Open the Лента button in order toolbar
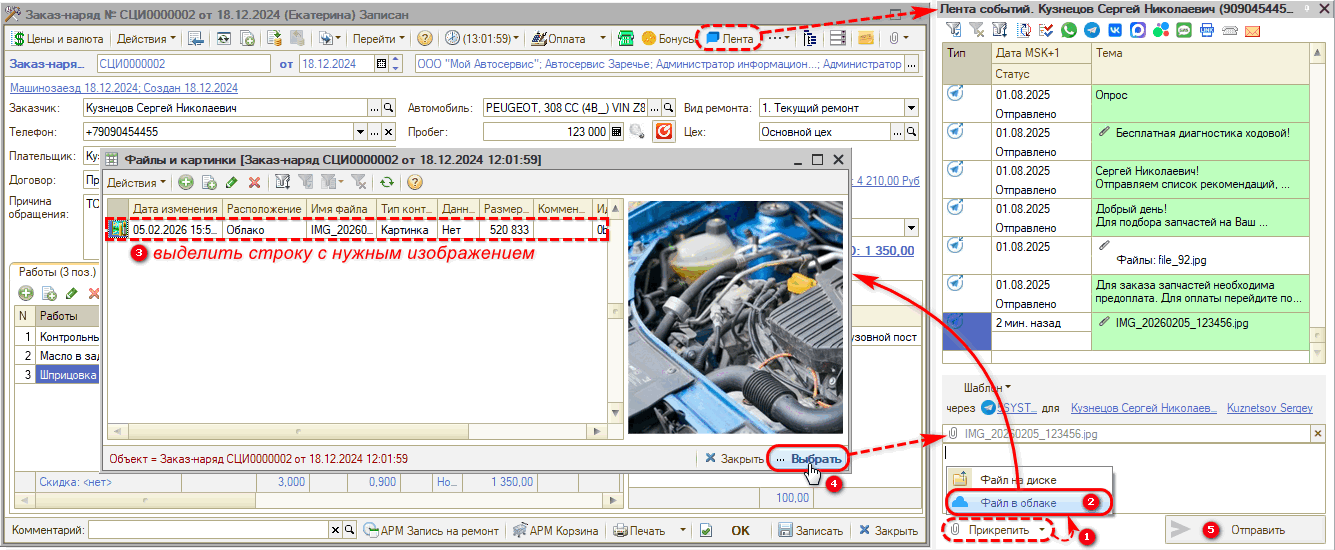Screen dimensions: 1335x550 [730, 39]
